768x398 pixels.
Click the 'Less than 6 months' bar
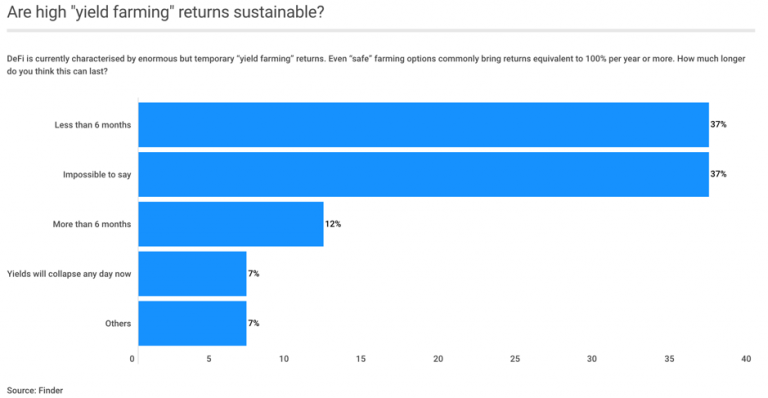(x=423, y=125)
